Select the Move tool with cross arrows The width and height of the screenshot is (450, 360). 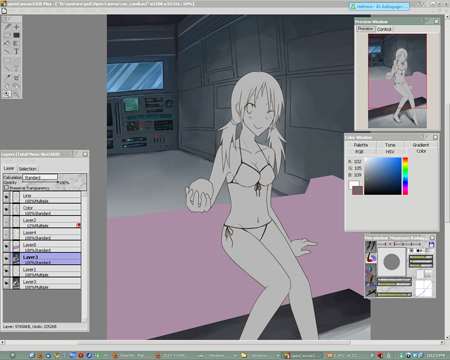(16, 27)
